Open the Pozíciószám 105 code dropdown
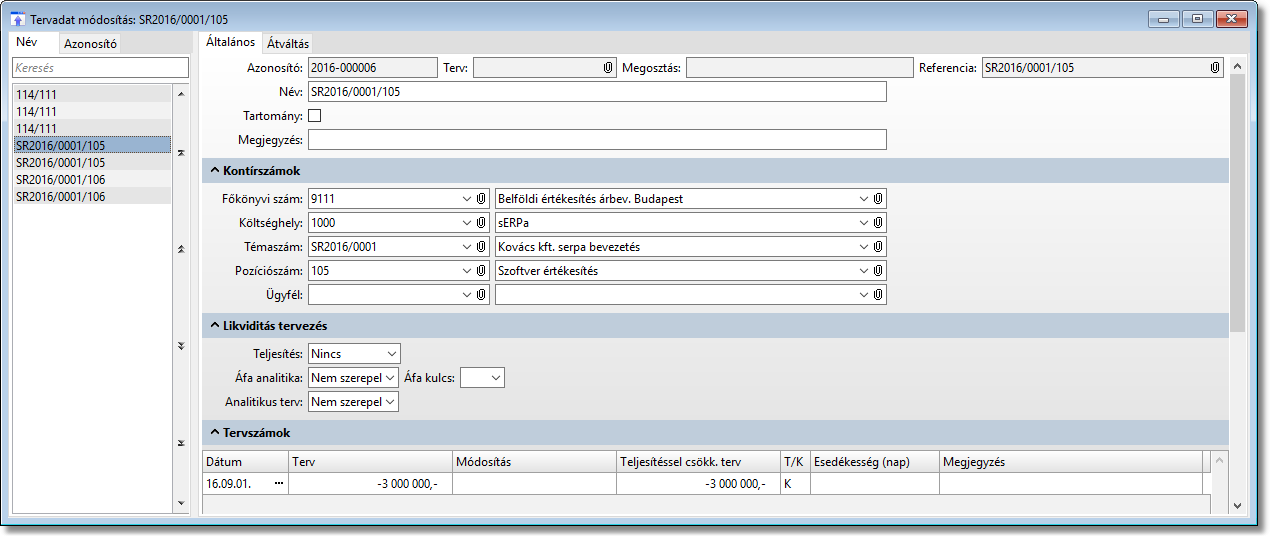1270x538 pixels. coord(467,271)
